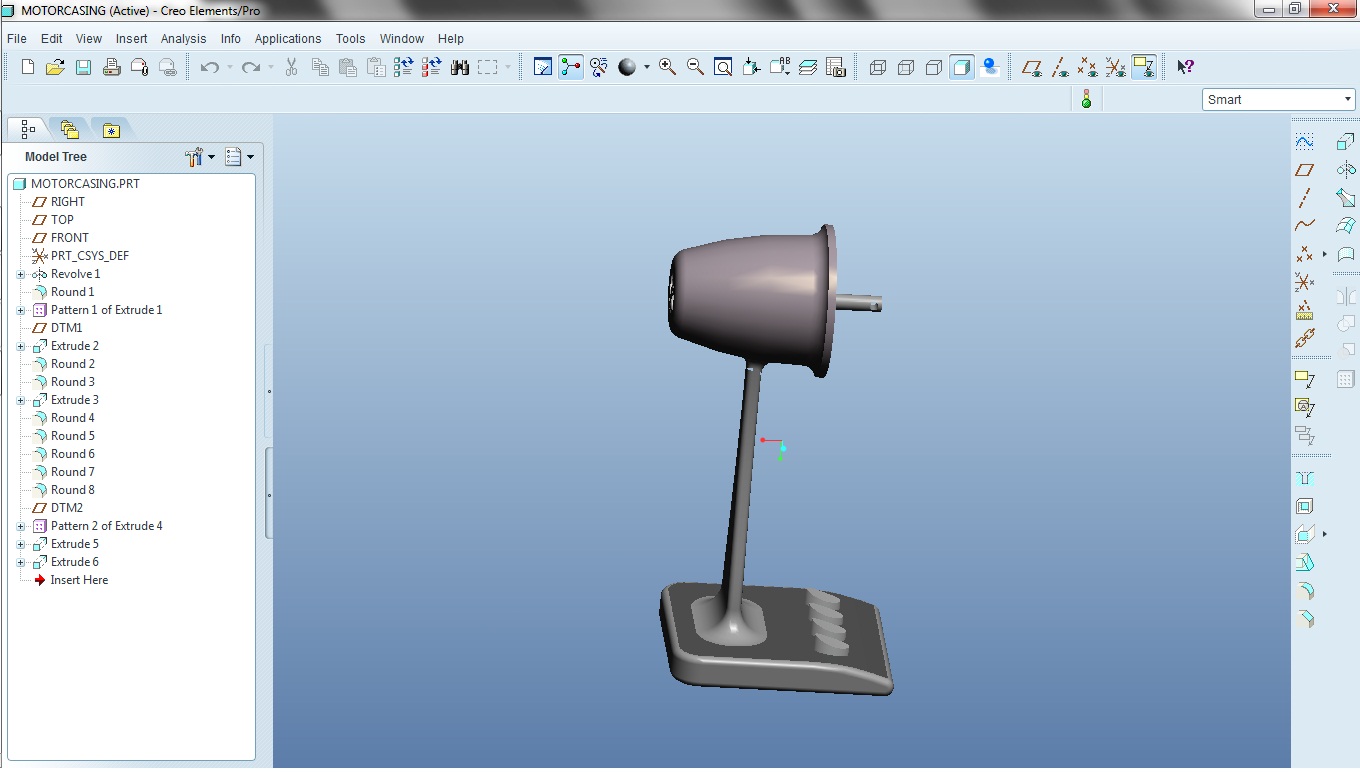The height and width of the screenshot is (772, 1360).
Task: Switch to hidden line display style
Action: 906,67
